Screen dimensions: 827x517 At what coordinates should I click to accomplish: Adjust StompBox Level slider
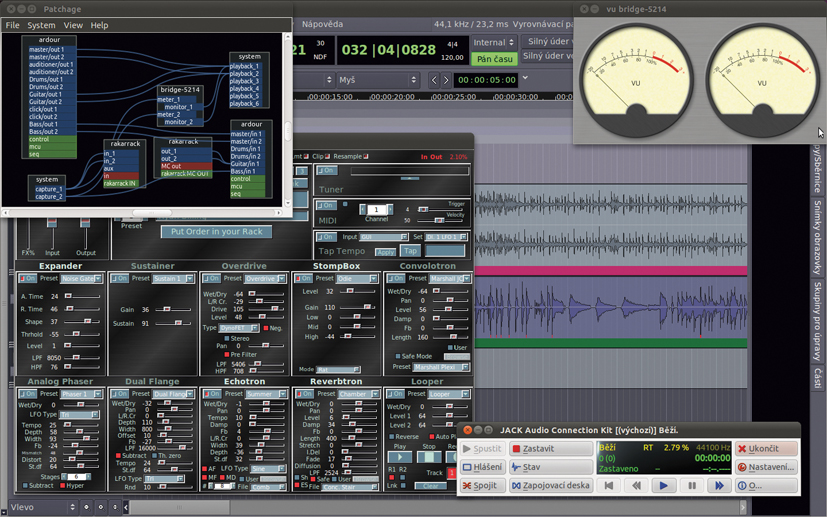pyautogui.click(x=357, y=291)
